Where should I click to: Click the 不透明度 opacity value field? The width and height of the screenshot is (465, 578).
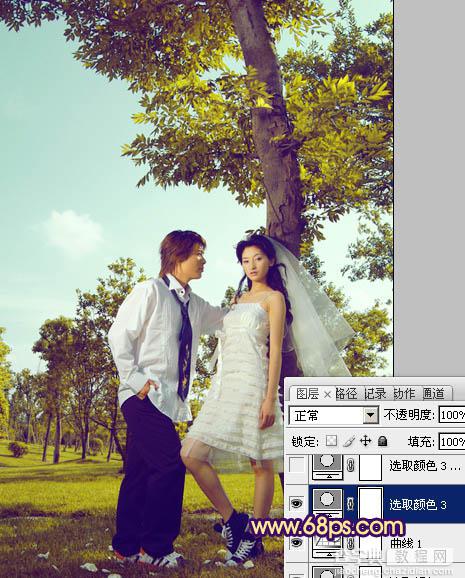[x=452, y=415]
